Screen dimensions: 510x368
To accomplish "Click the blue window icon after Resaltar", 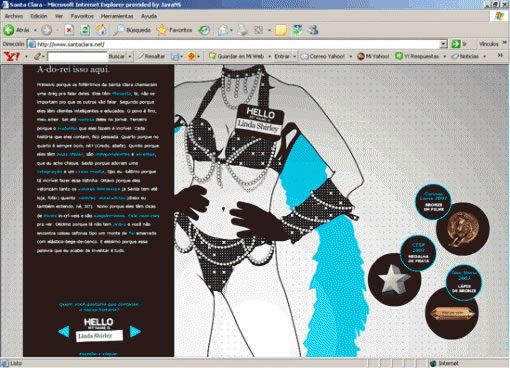I will 175,56.
